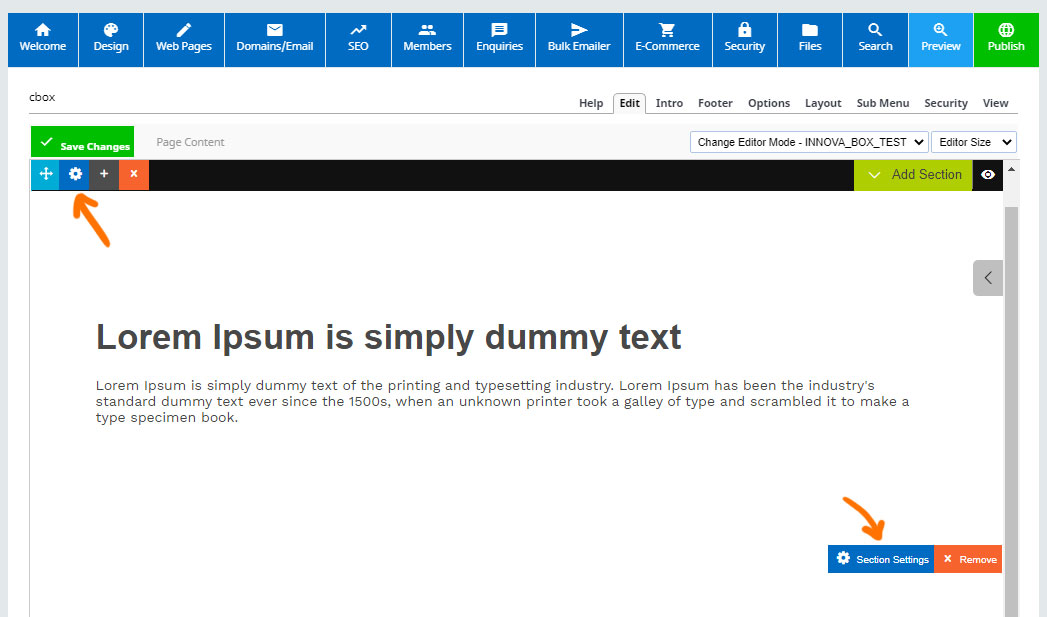Viewport: 1047px width, 617px height.
Task: Click the orange Remove button
Action: [x=968, y=559]
